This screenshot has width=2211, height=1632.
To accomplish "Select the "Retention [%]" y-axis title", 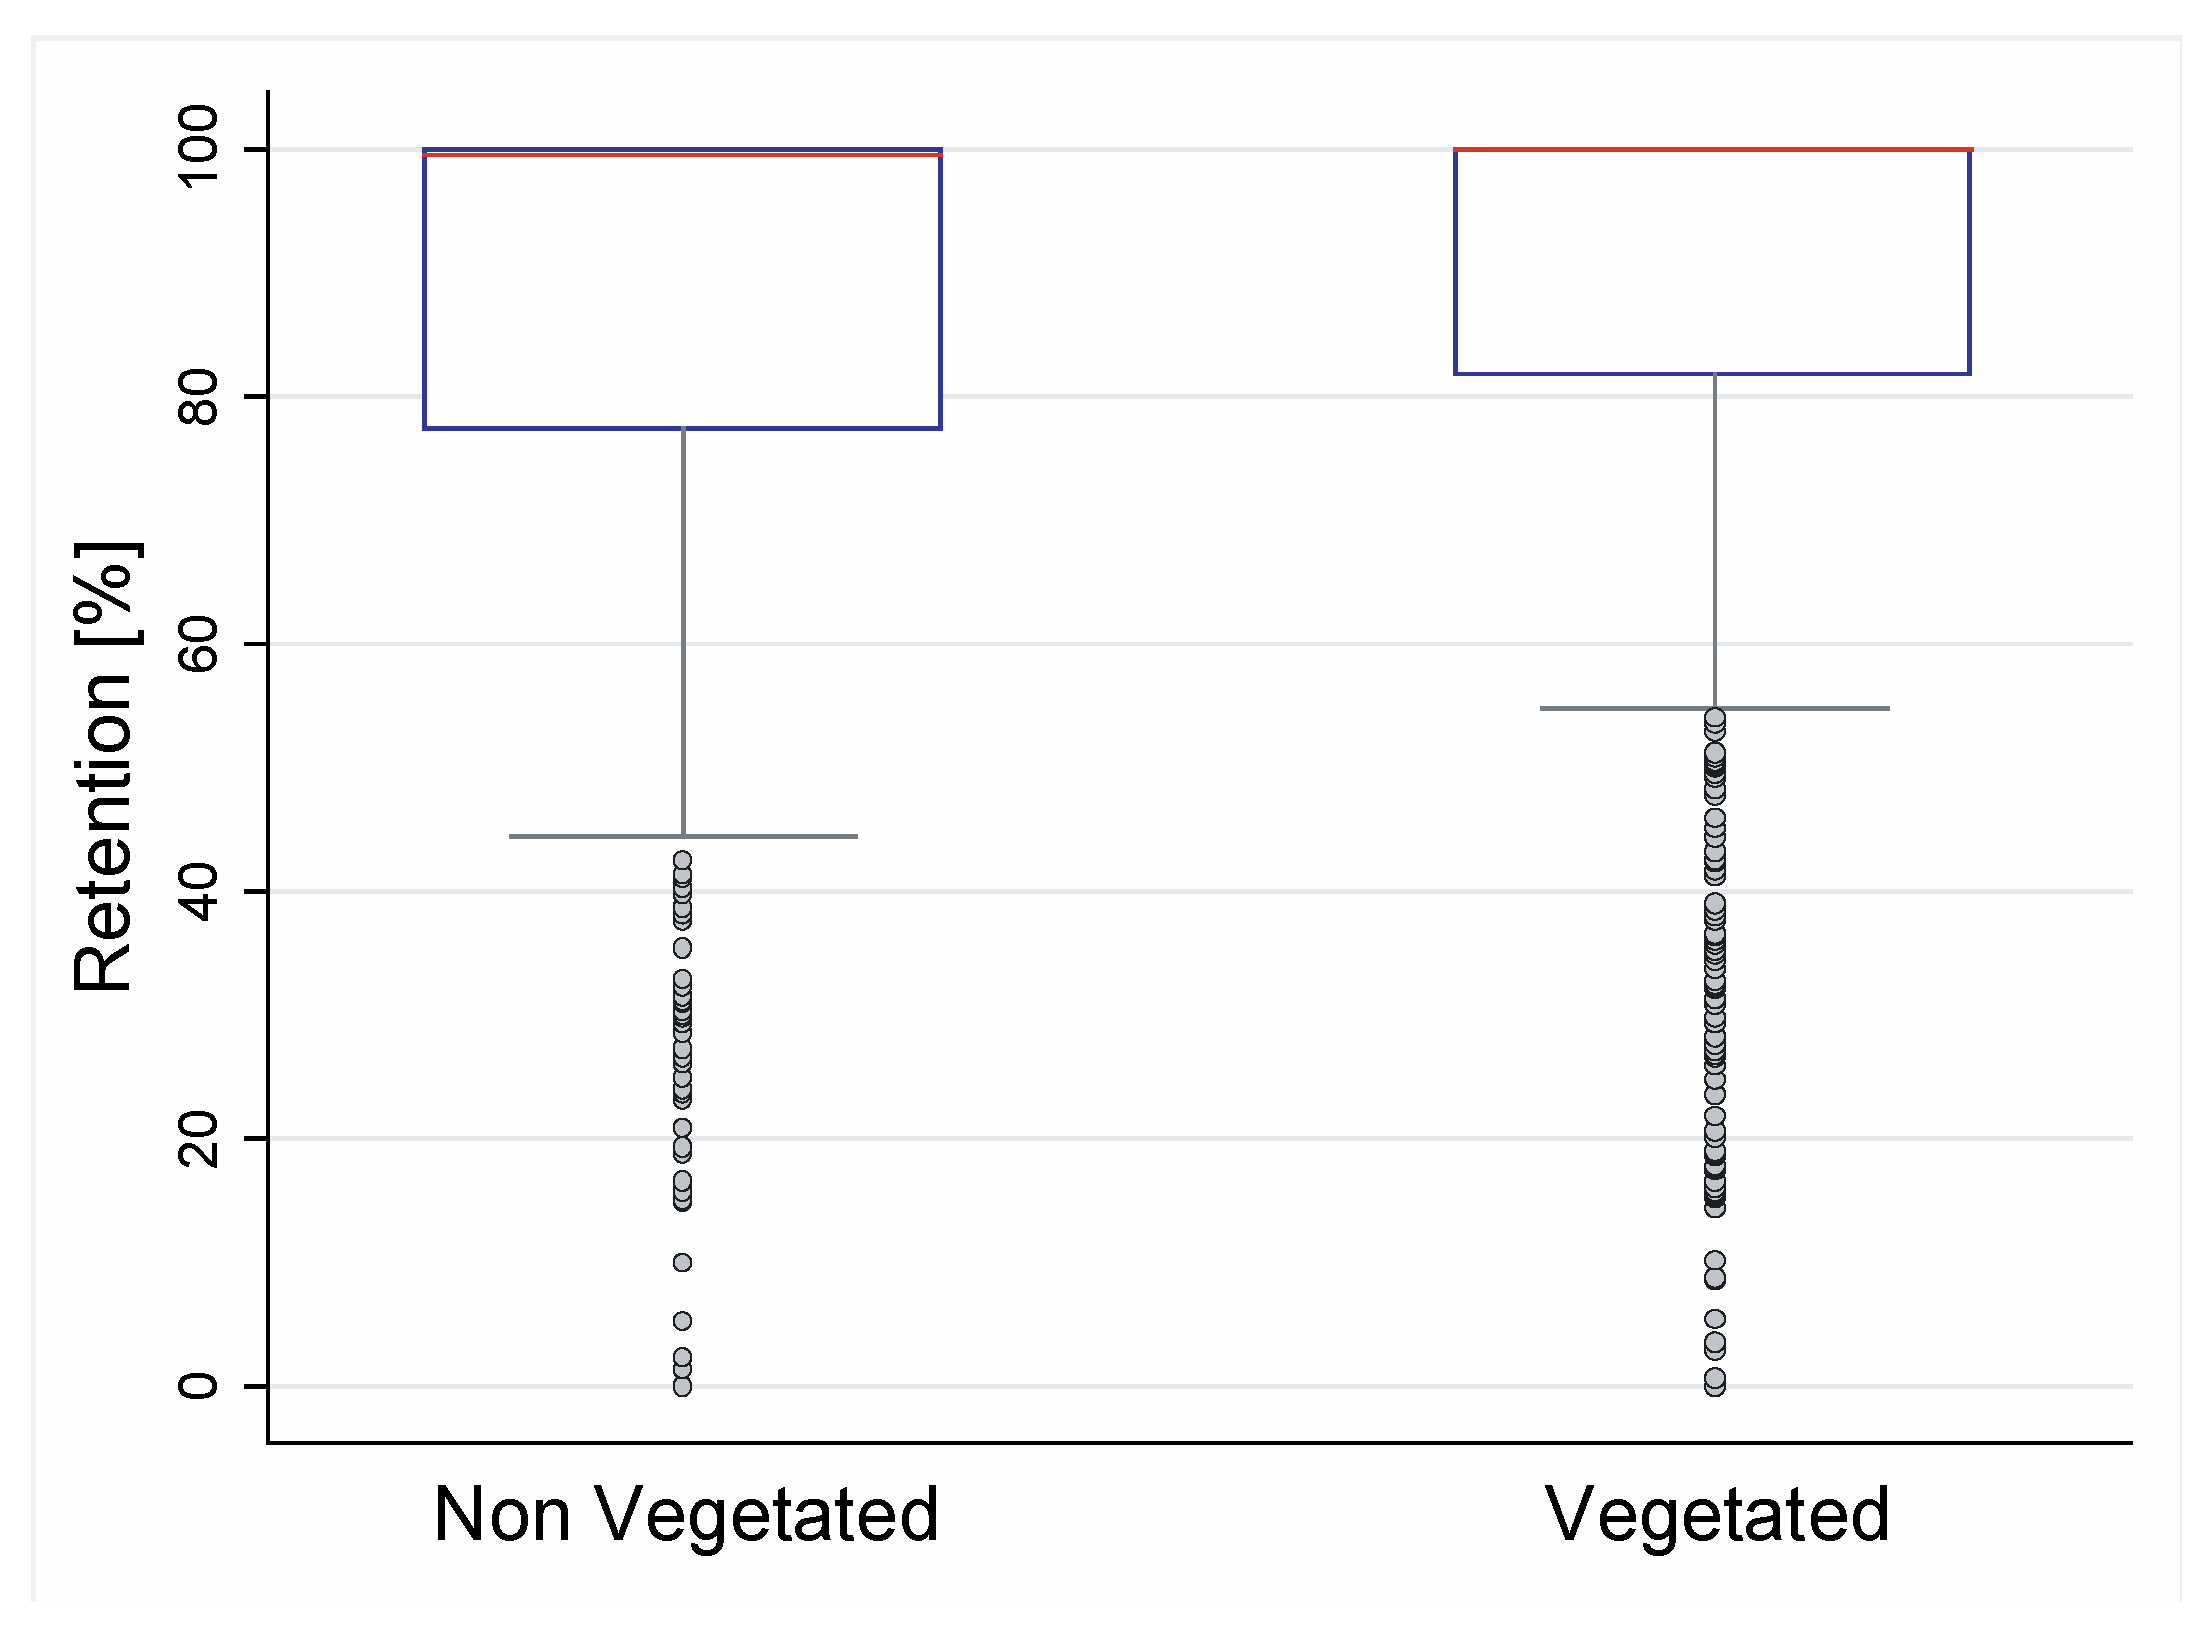I will click(x=104, y=767).
